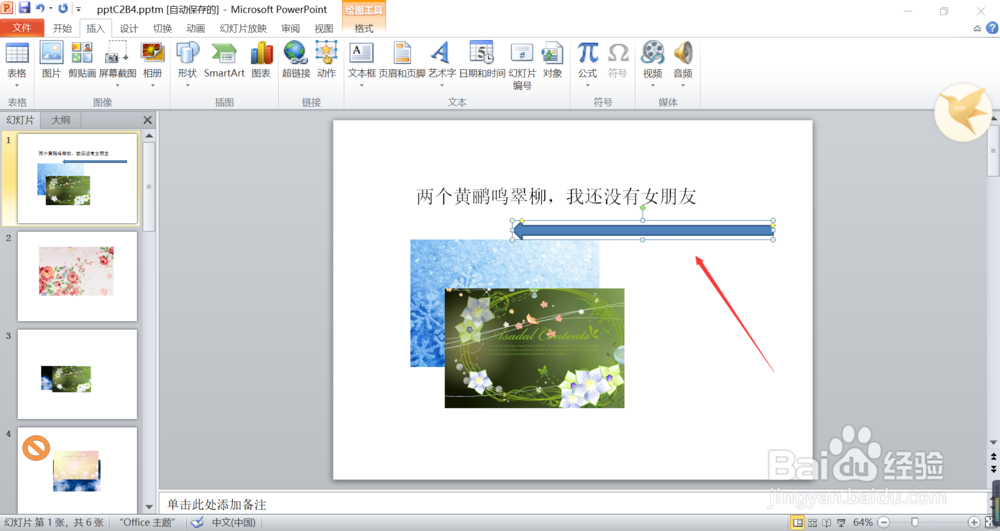The width and height of the screenshot is (1000, 531).
Task: Click the zoom slider handle
Action: pyautogui.click(x=915, y=522)
